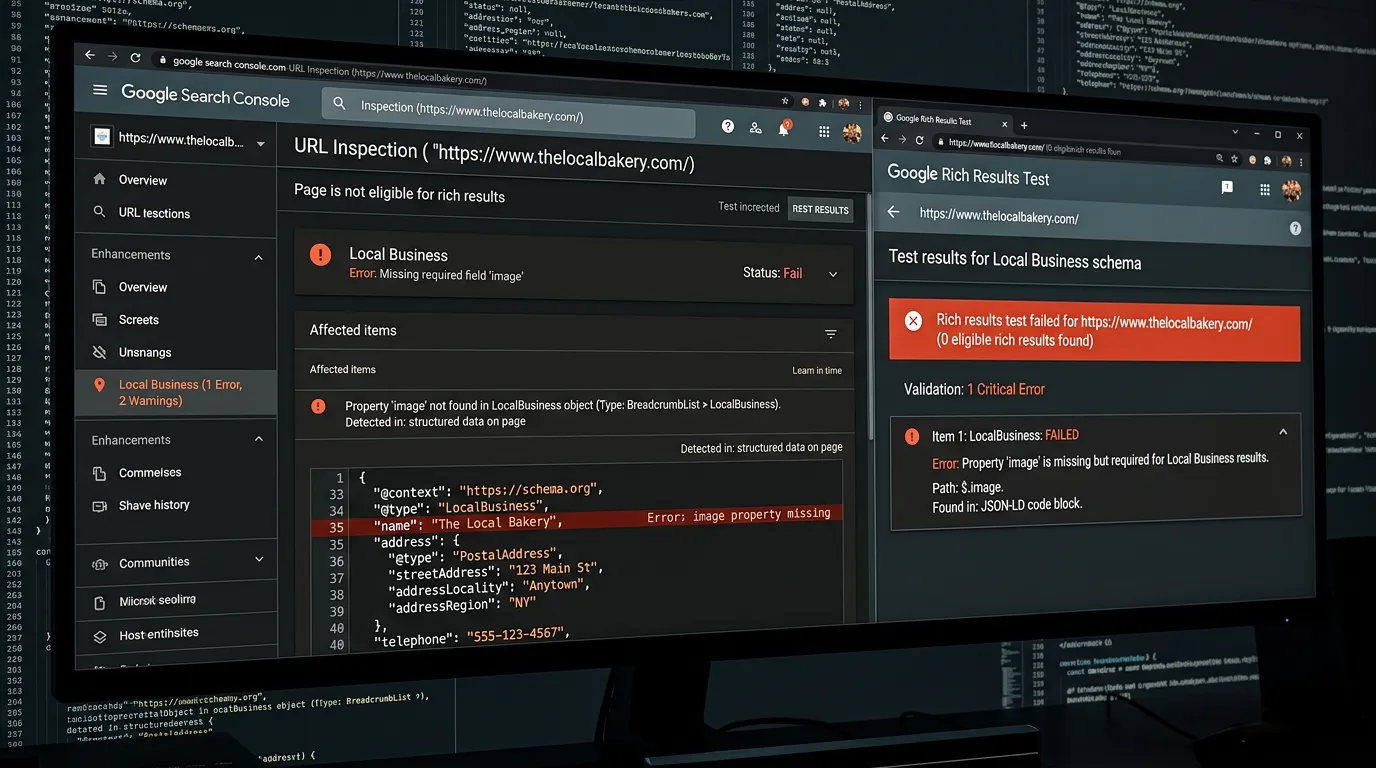
Task: Open Search Console help
Action: 728,126
